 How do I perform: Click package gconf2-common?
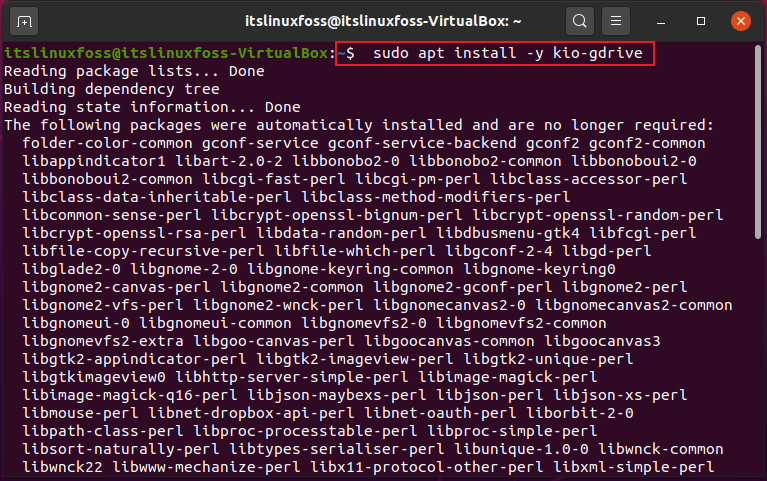(x=647, y=143)
